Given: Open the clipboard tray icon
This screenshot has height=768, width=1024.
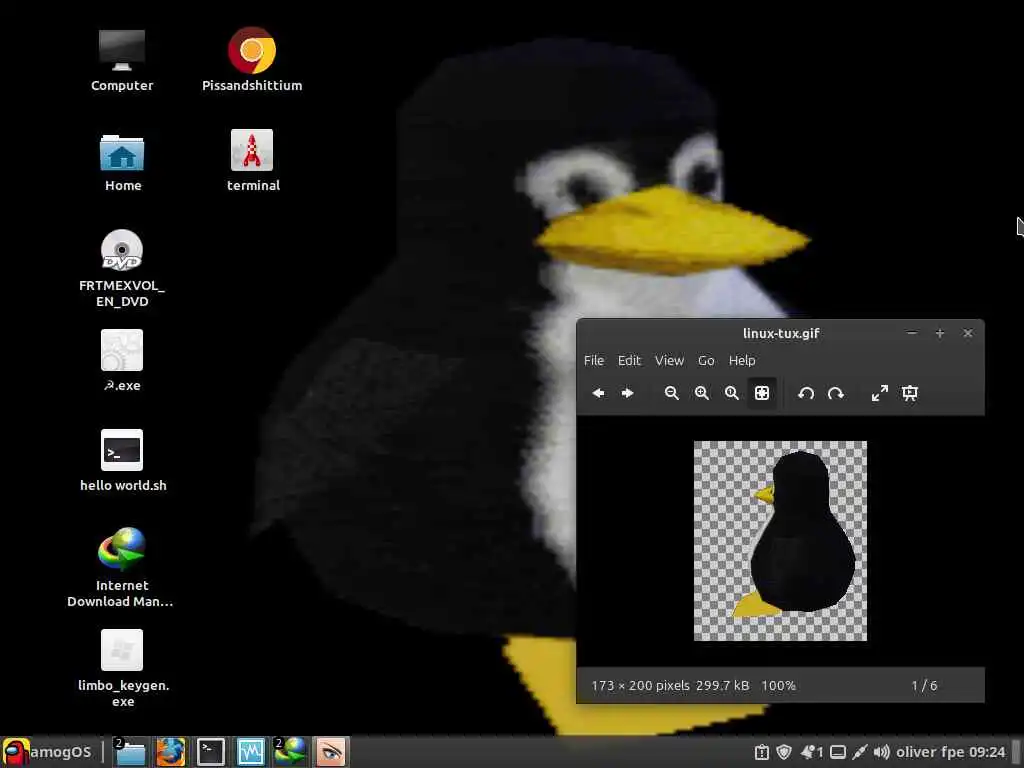Looking at the screenshot, I should pyautogui.click(x=761, y=752).
